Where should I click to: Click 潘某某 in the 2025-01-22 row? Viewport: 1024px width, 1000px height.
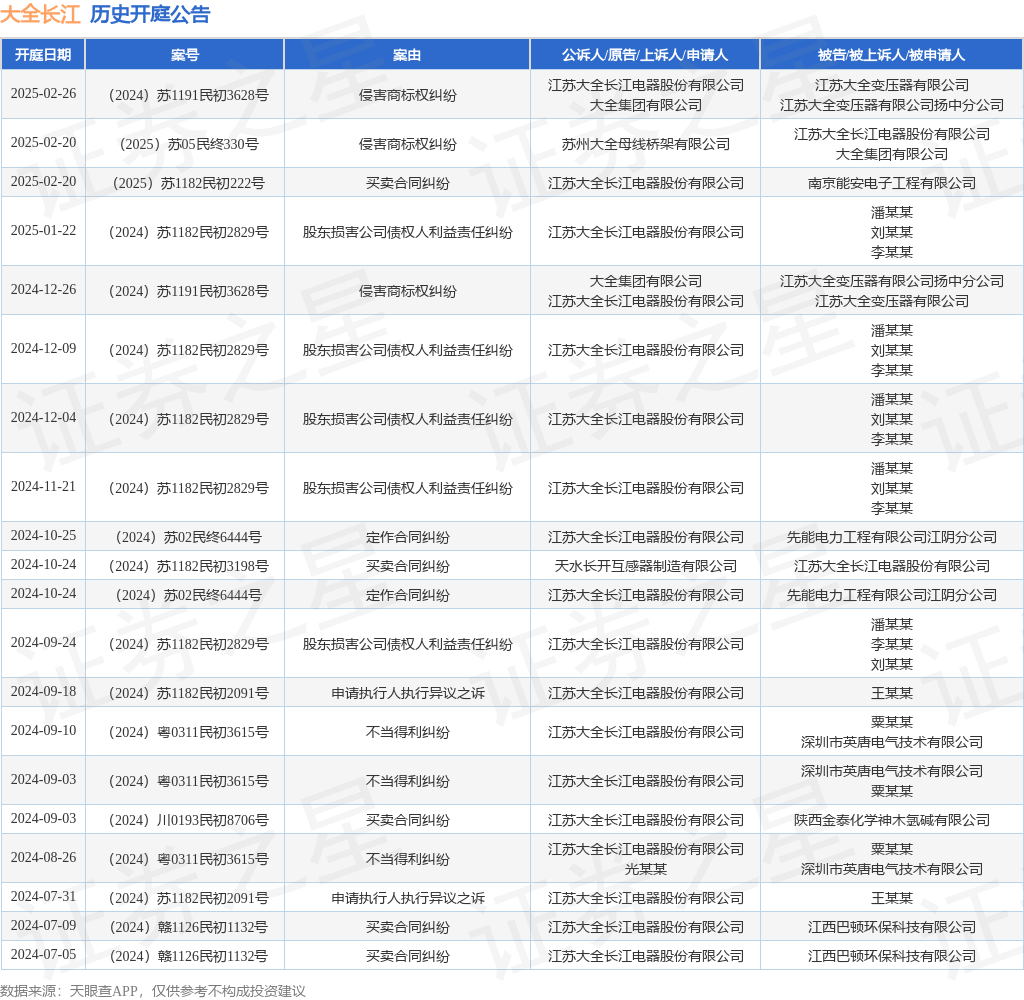891,212
